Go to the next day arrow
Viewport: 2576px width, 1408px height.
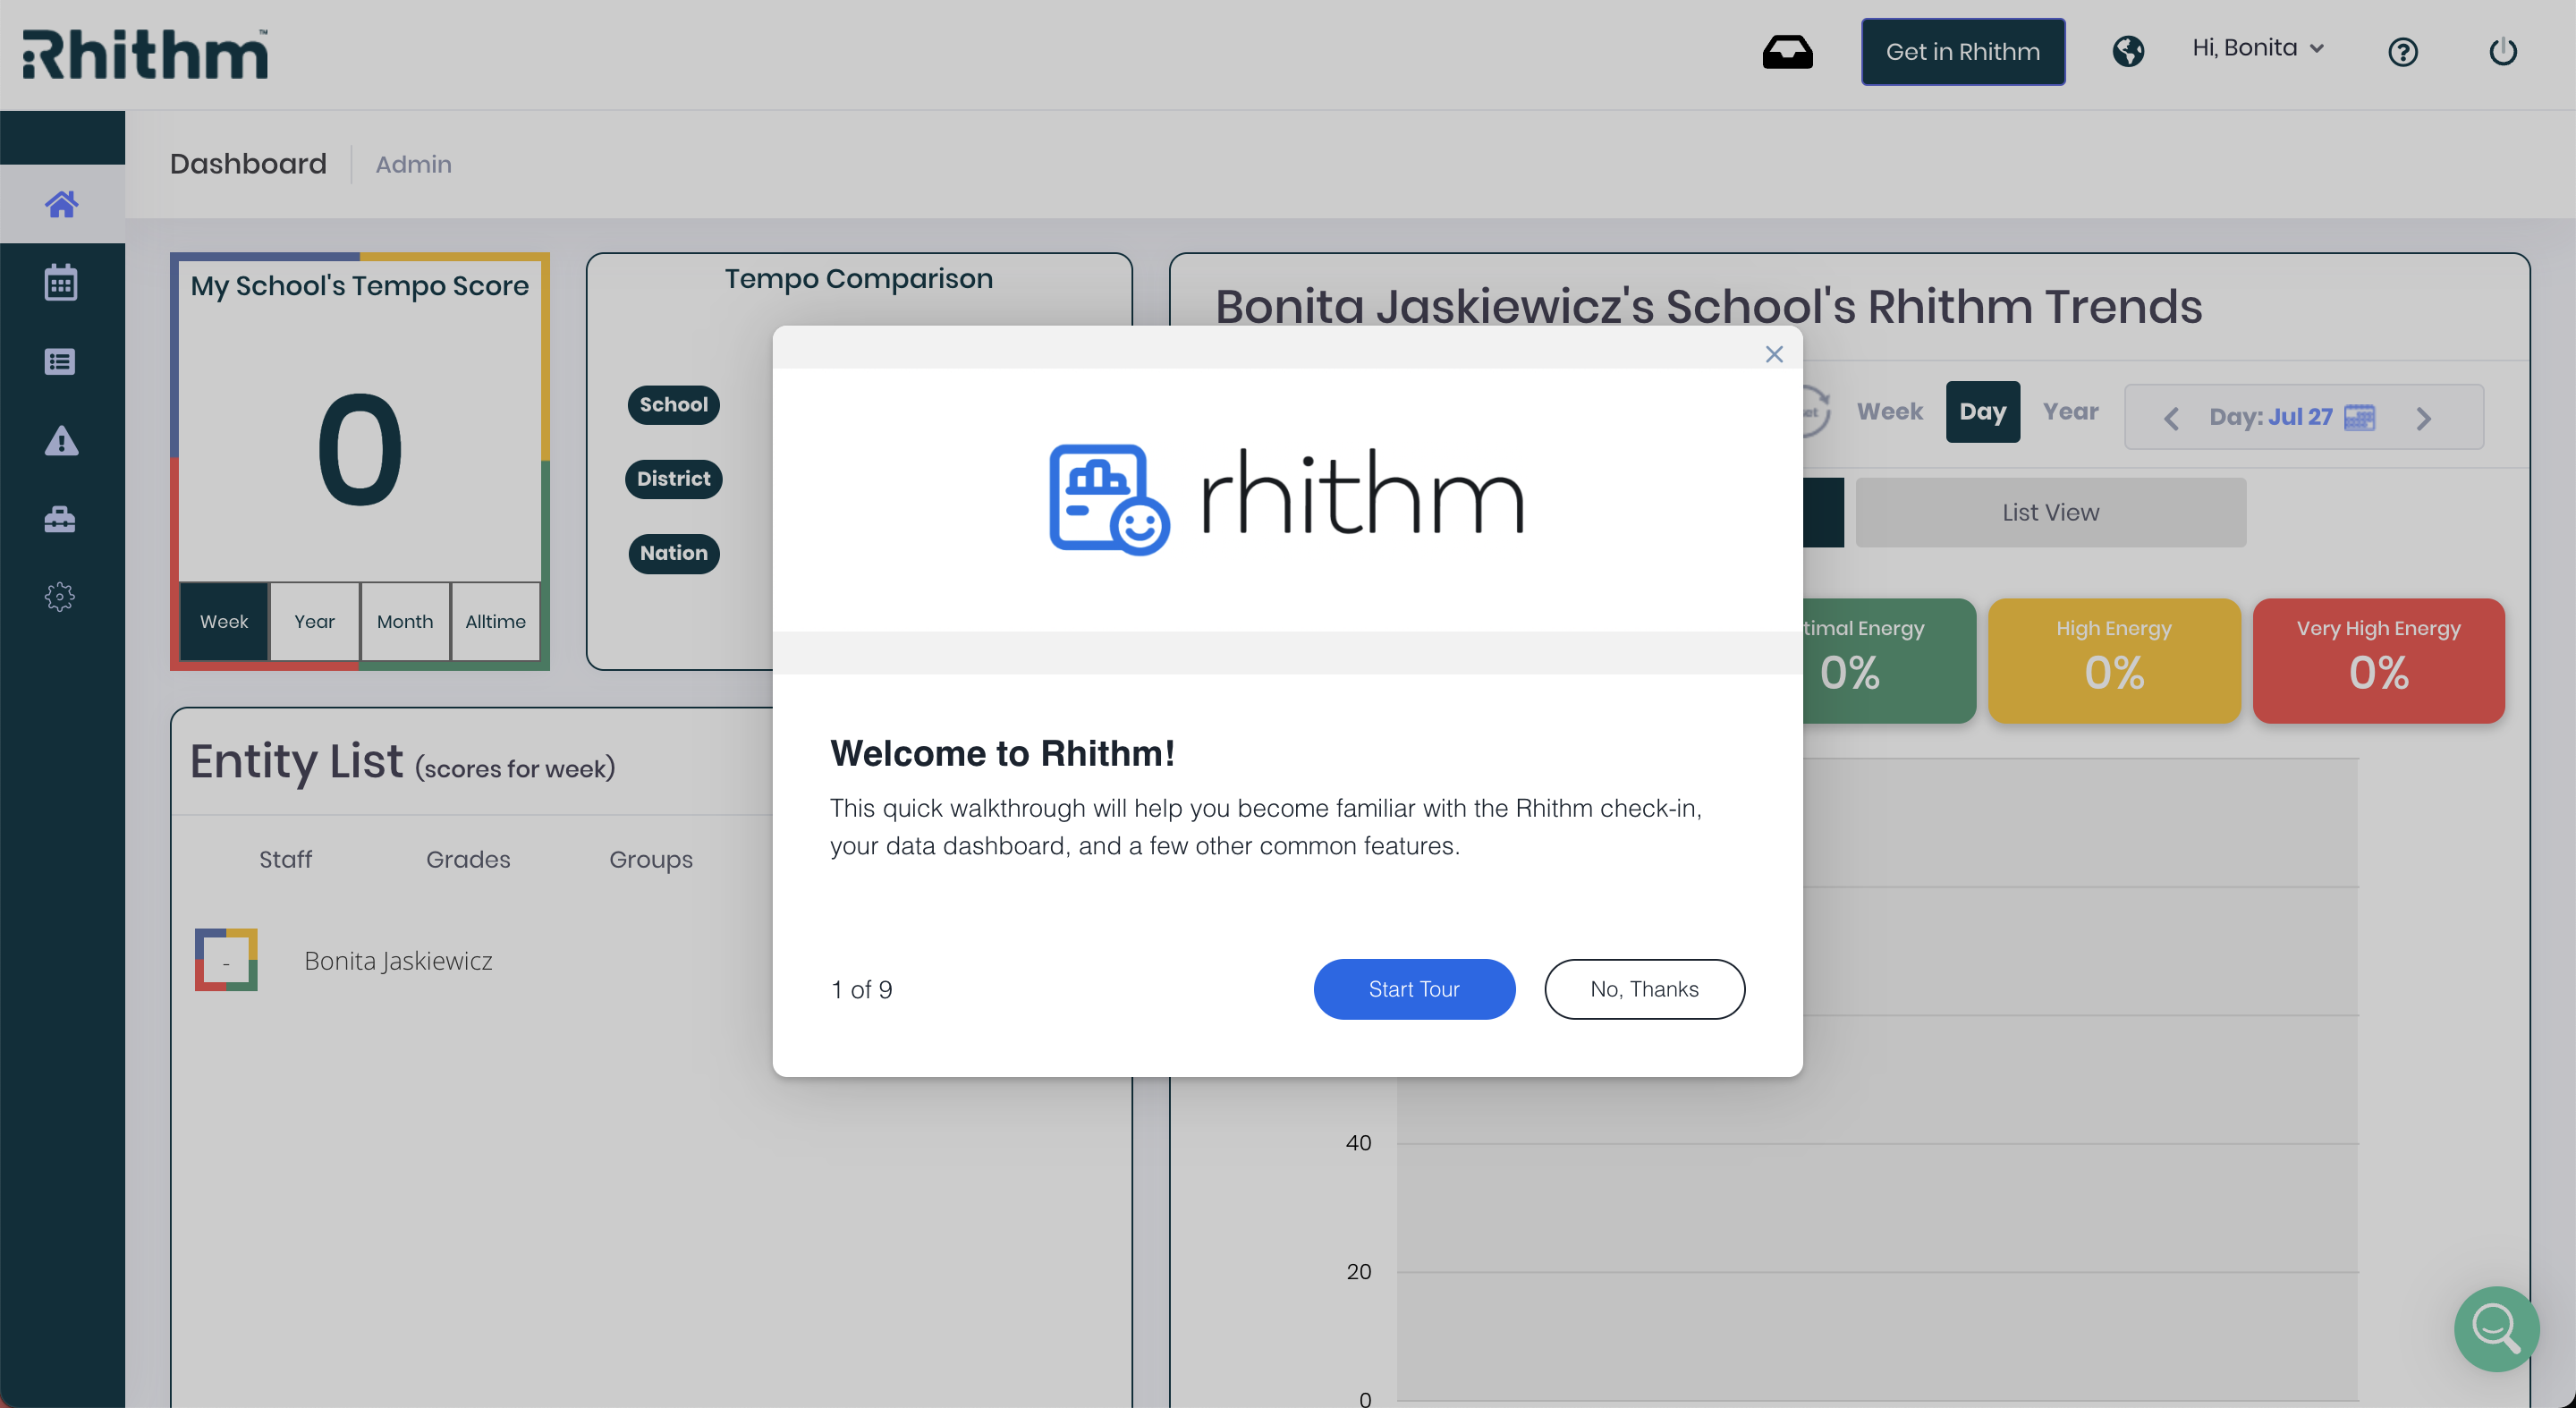(2422, 418)
